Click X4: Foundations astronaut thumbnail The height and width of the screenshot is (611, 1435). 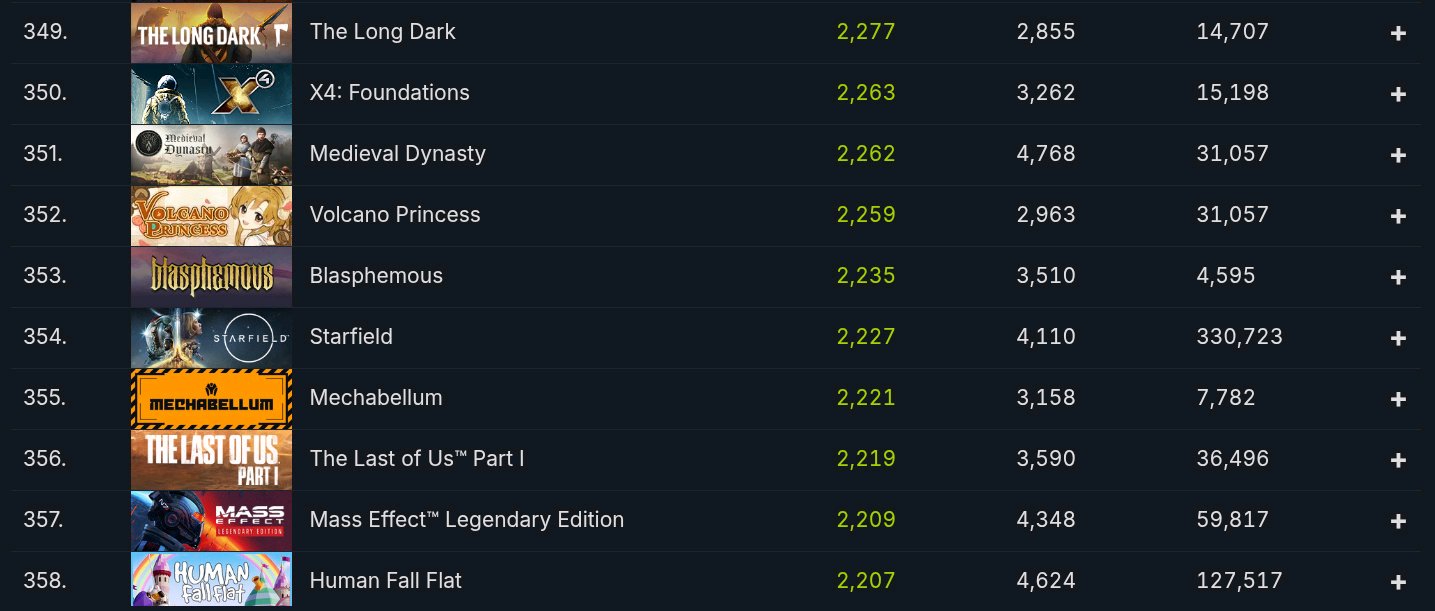[211, 93]
